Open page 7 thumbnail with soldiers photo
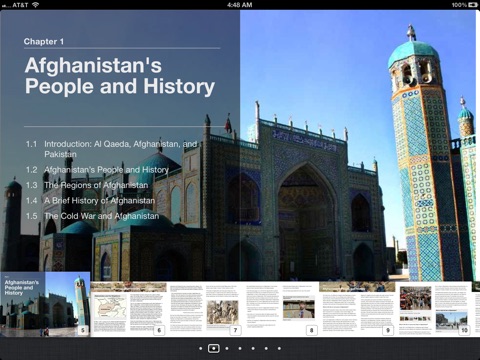The width and height of the screenshot is (480, 360). 205,309
